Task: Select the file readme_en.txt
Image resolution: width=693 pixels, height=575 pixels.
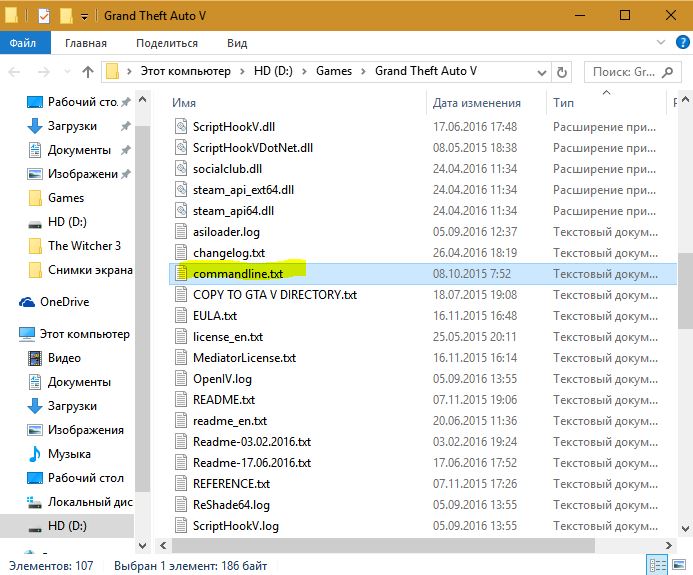Action: click(230, 421)
